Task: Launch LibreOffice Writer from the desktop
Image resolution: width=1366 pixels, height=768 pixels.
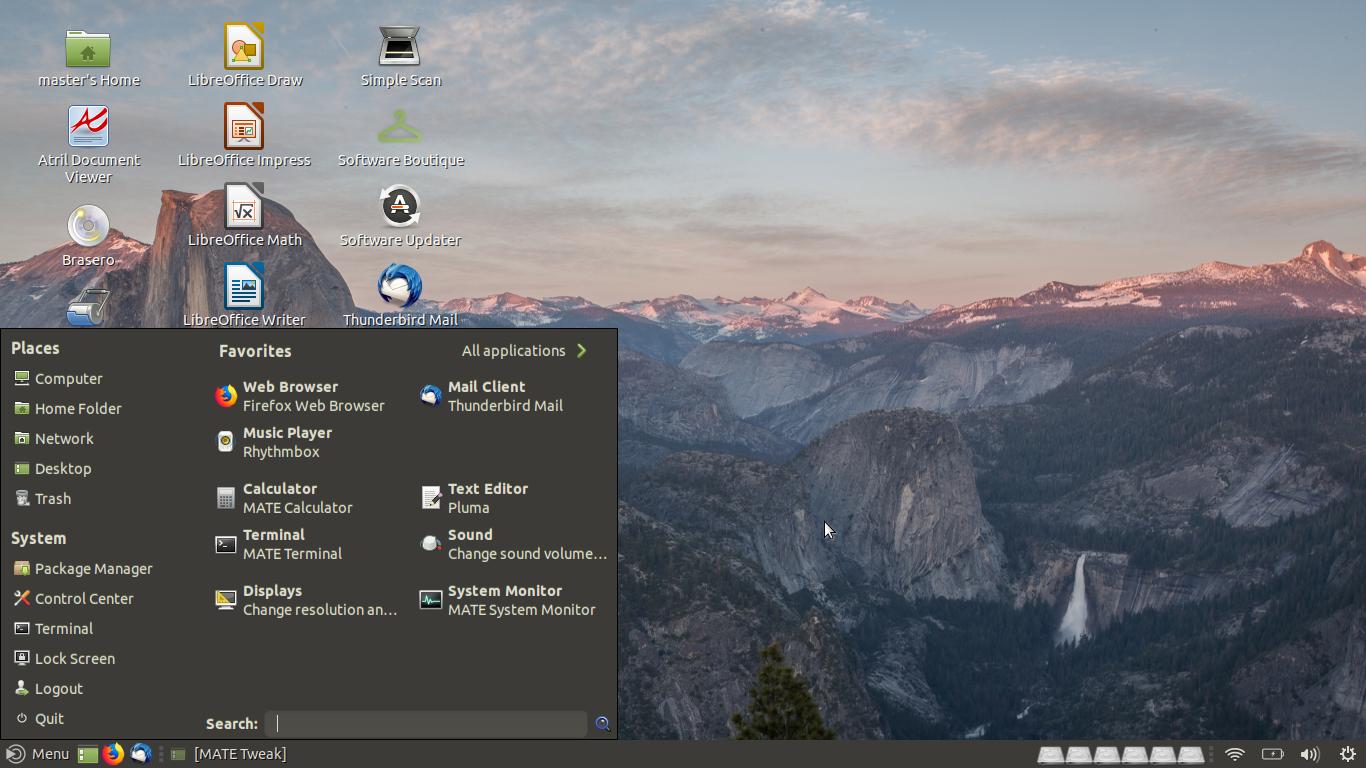Action: click(244, 285)
